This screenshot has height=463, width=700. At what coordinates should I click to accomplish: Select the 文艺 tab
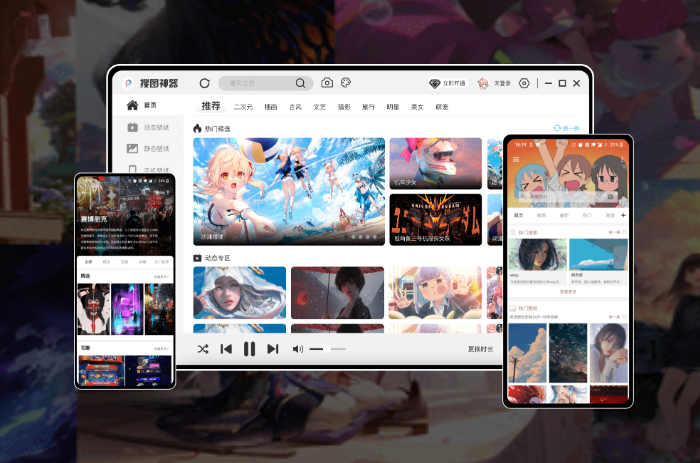[319, 107]
